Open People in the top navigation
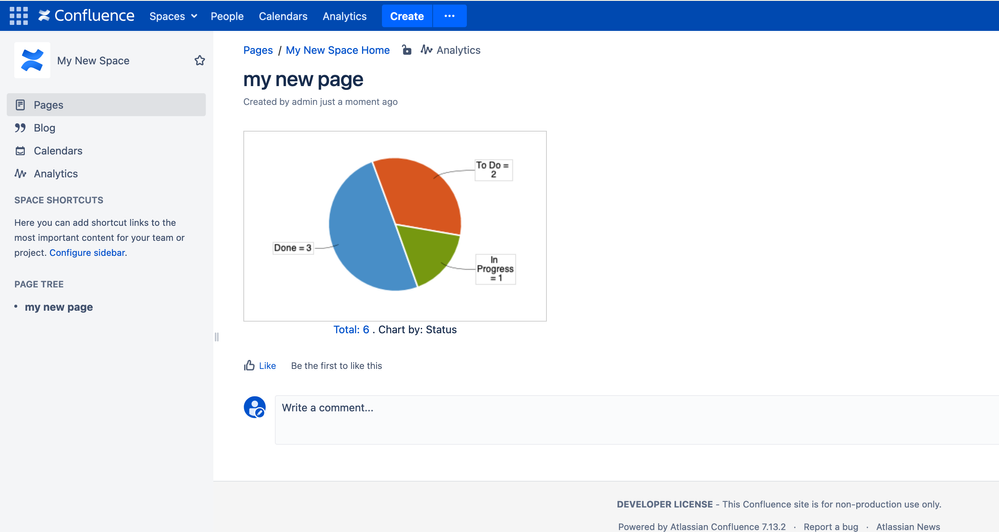The height and width of the screenshot is (532, 999). click(x=227, y=16)
